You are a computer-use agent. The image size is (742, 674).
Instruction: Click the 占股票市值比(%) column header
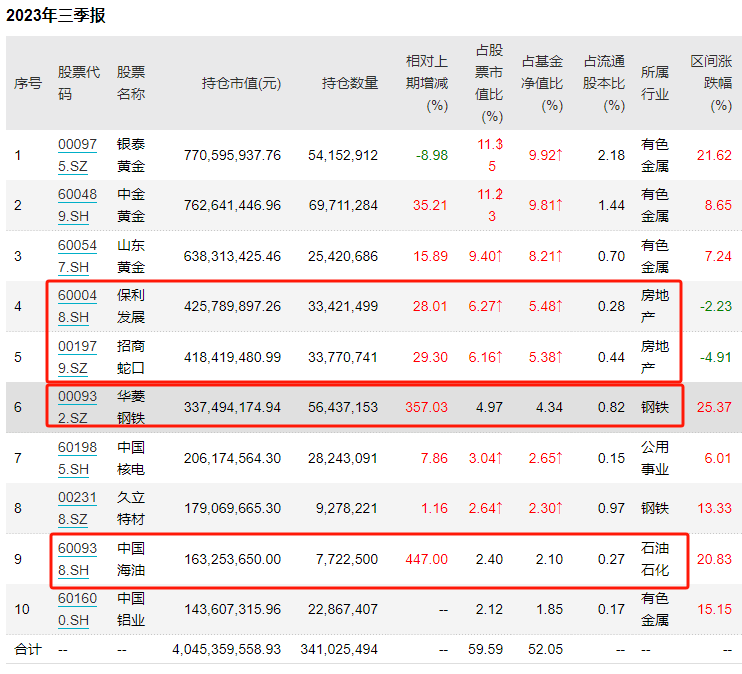tap(489, 83)
